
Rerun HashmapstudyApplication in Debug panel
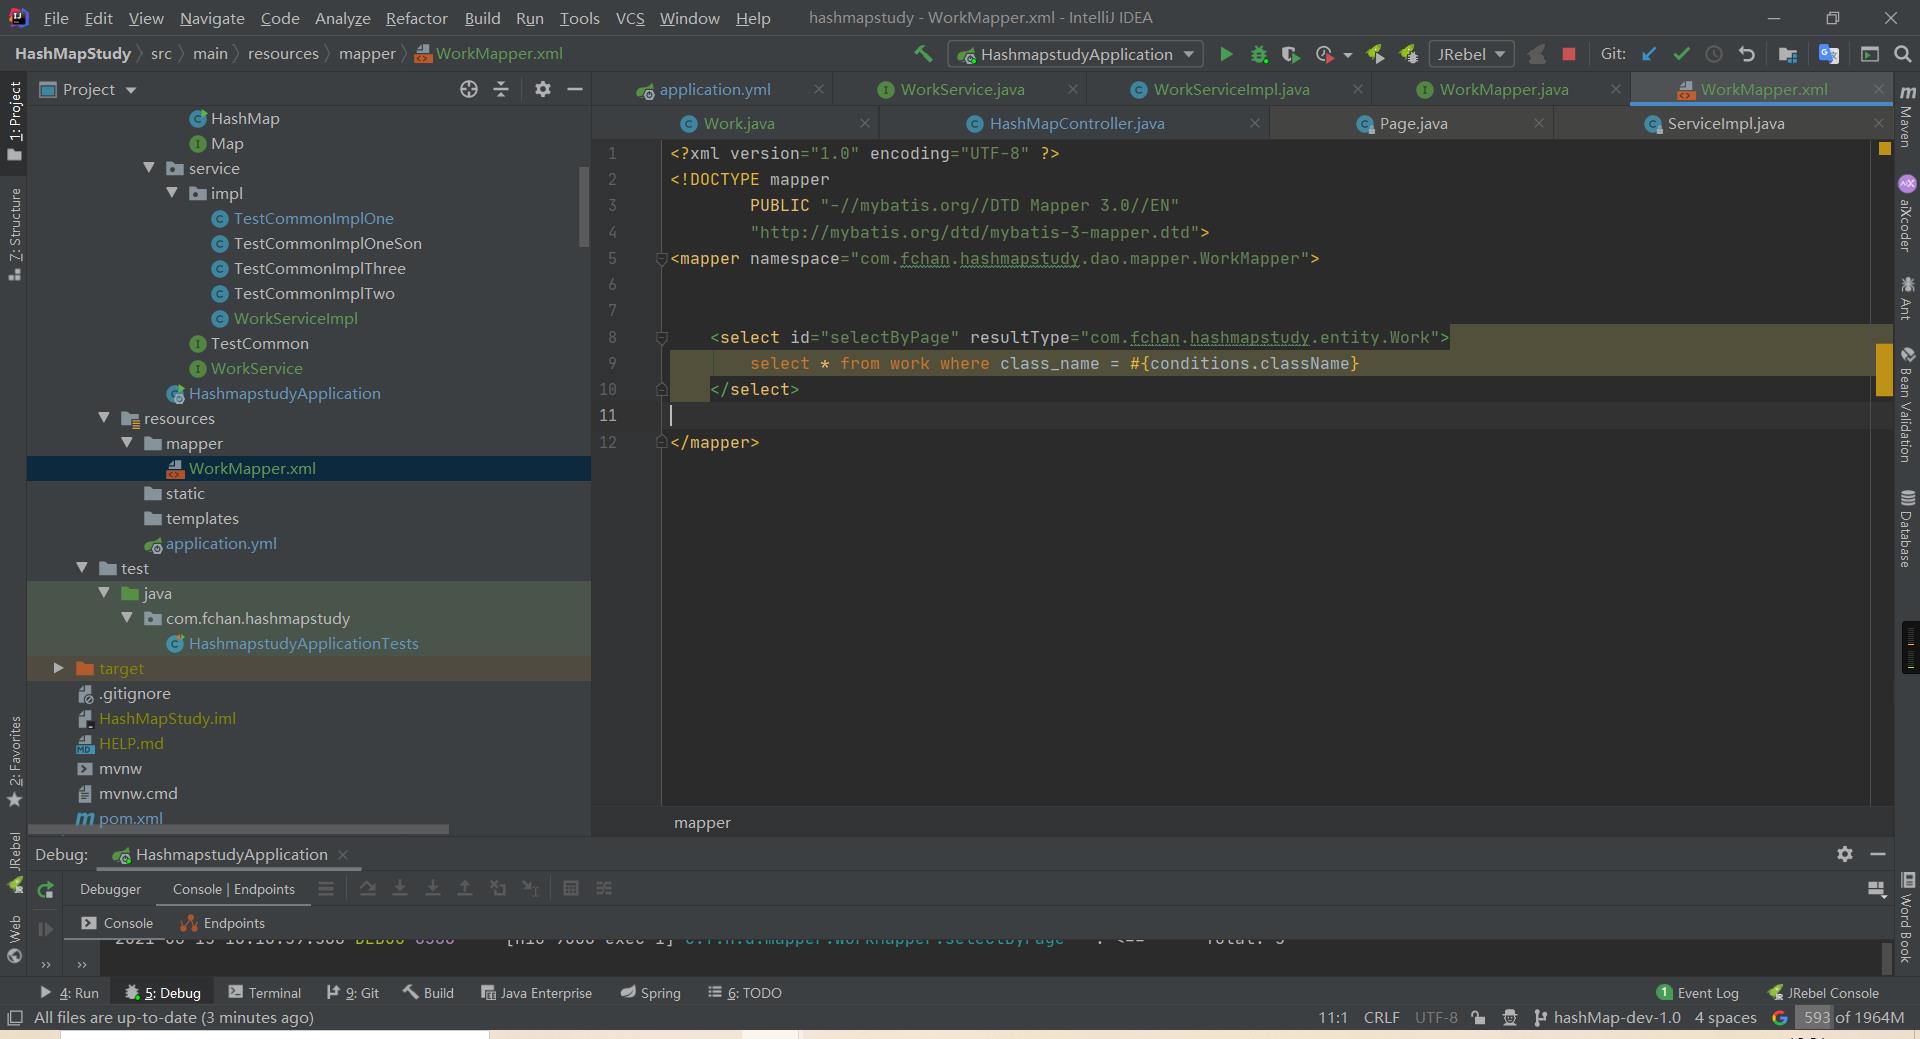[x=45, y=889]
